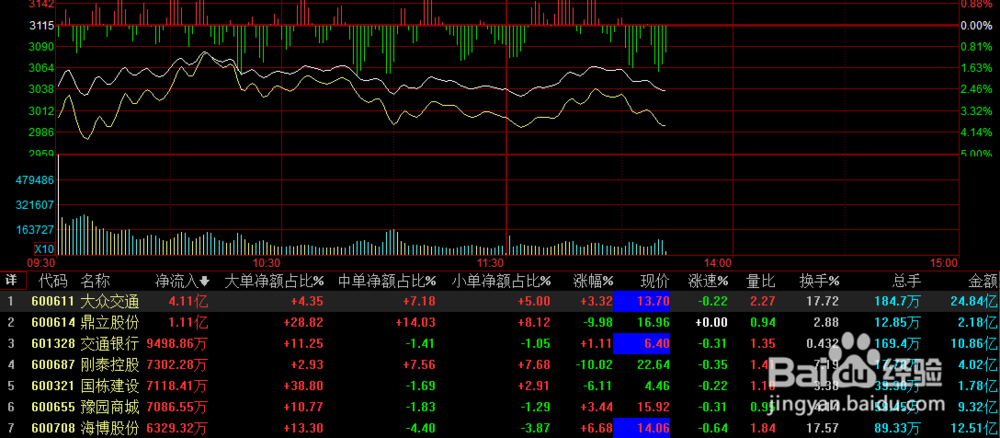Click net inflow value 7118.41万
This screenshot has width=1000, height=438.
click(177, 386)
